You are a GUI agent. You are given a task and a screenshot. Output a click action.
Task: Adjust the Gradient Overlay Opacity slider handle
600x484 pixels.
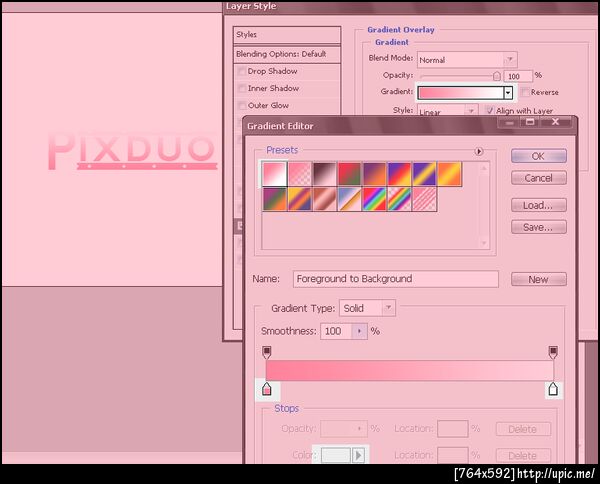[496, 76]
